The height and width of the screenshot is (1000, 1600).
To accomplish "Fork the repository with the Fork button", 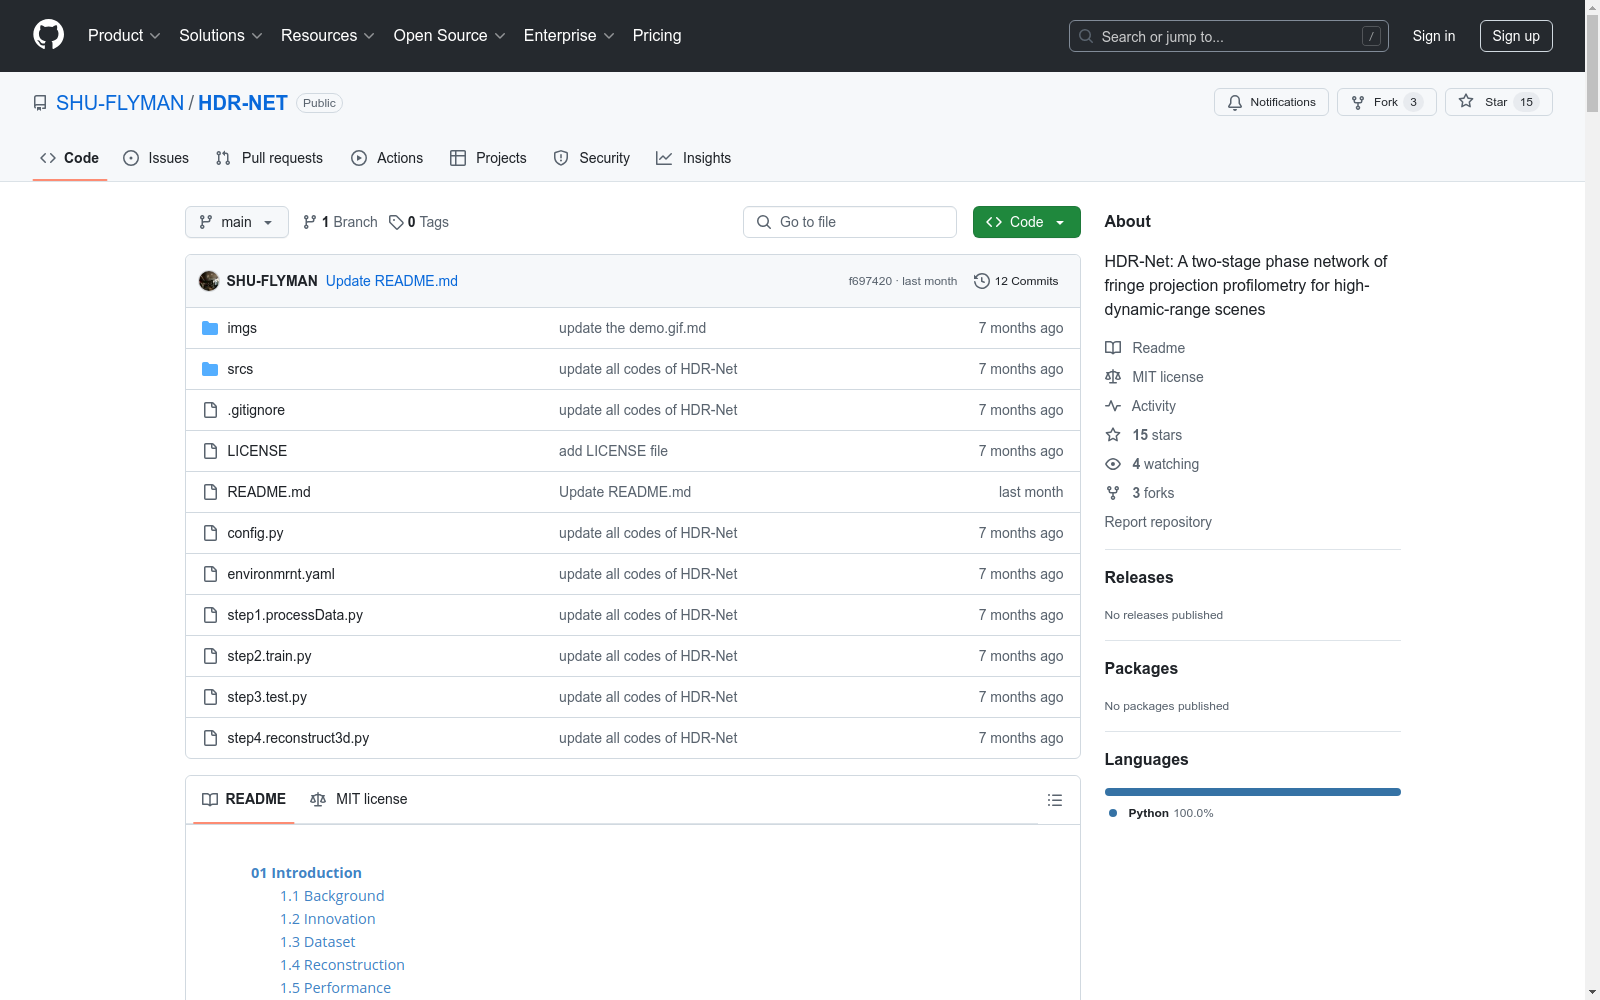I will pyautogui.click(x=1386, y=102).
